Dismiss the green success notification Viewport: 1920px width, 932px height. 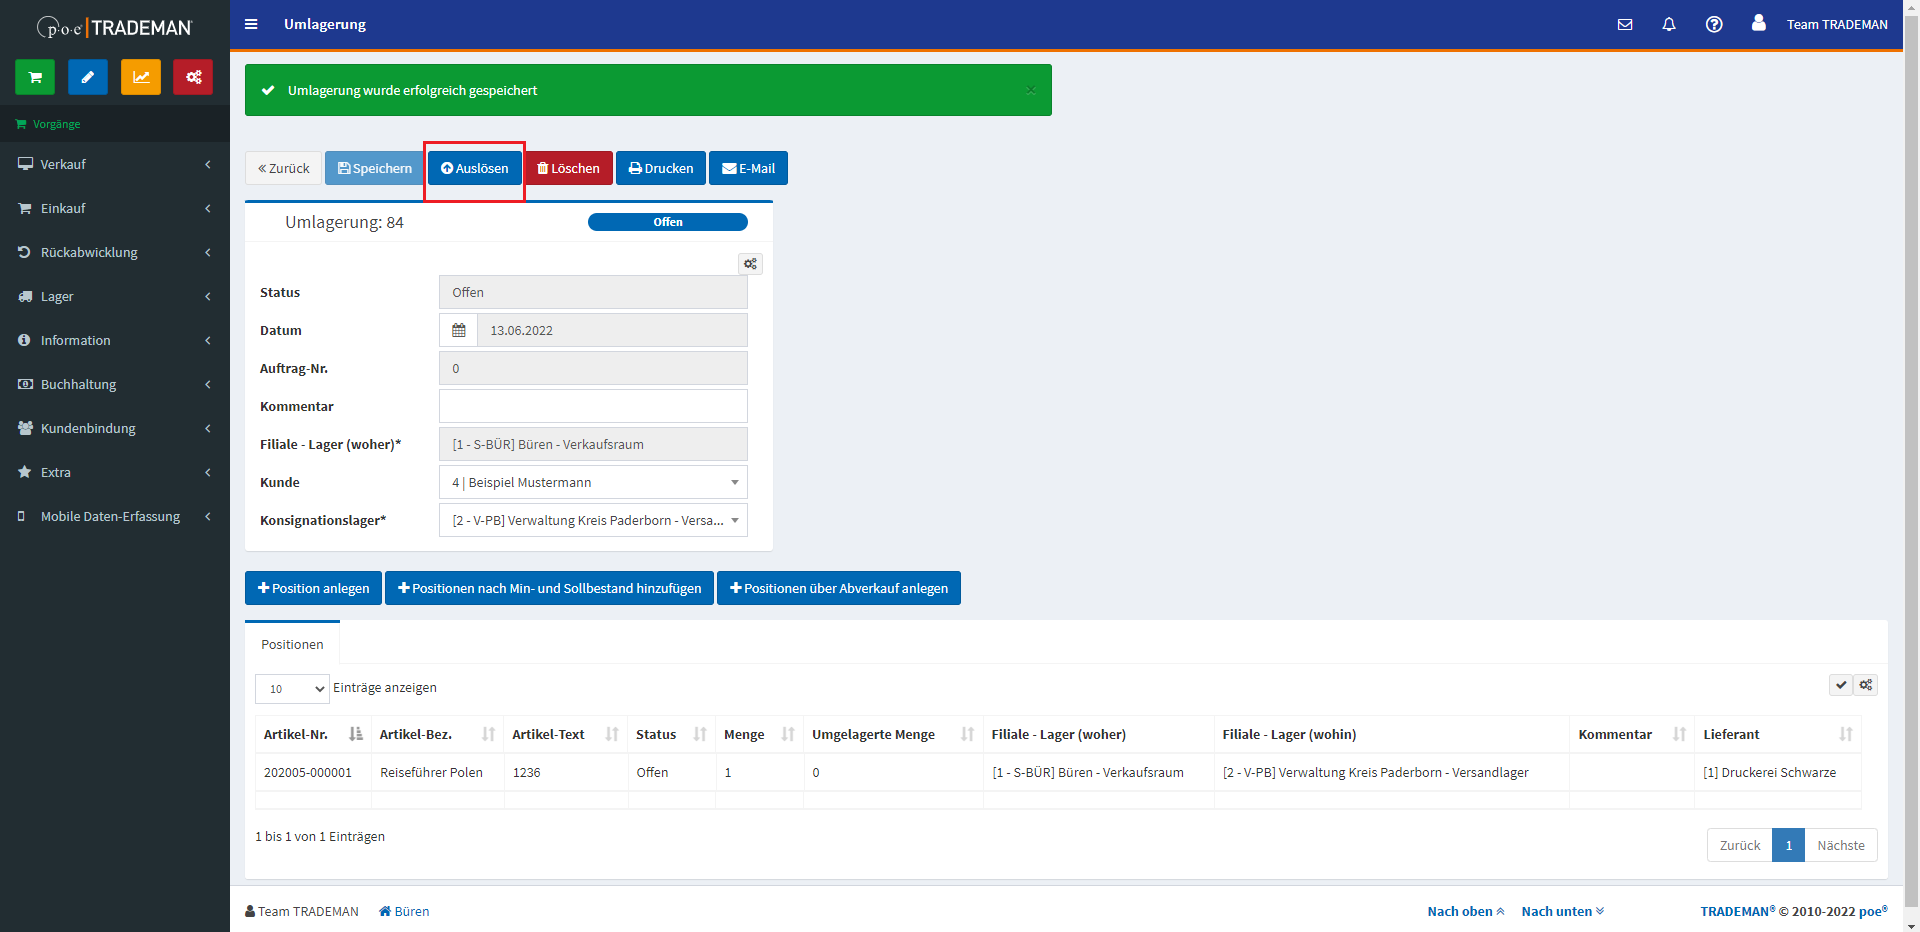(x=1030, y=90)
